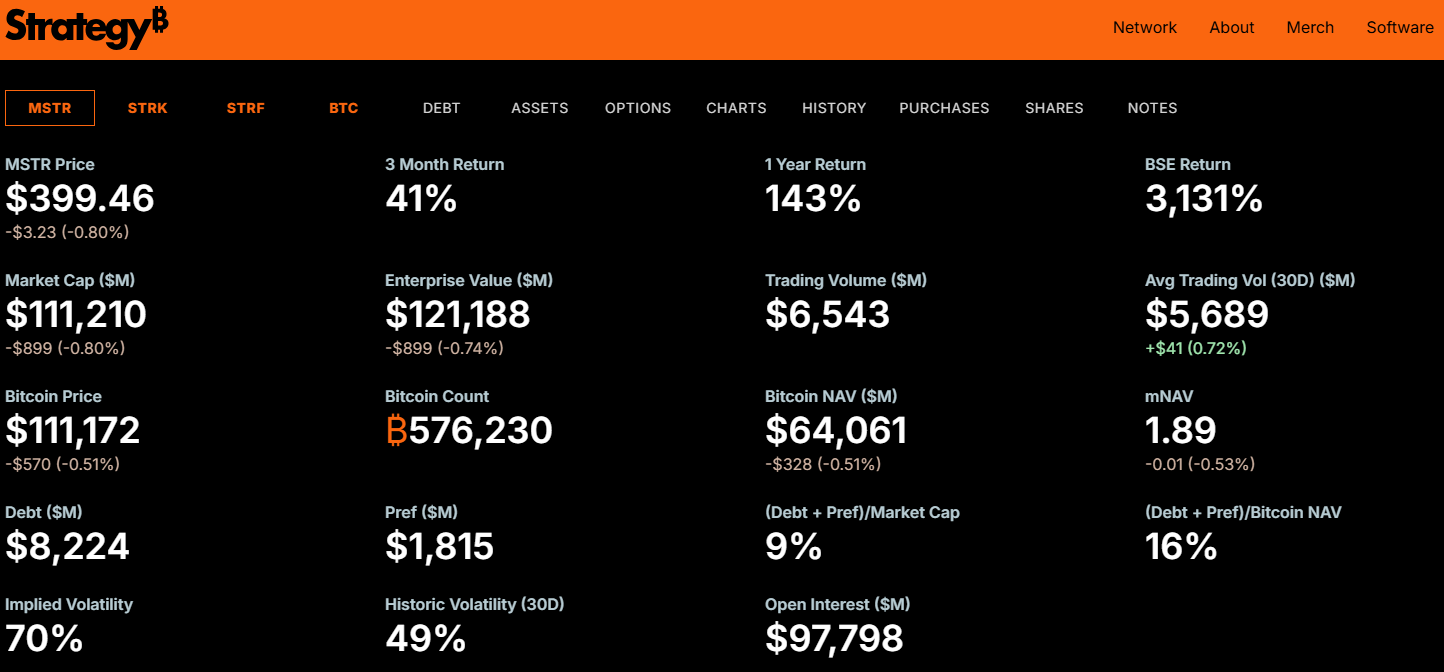
Task: Click the MSTR Price value $399.46
Action: pos(80,199)
